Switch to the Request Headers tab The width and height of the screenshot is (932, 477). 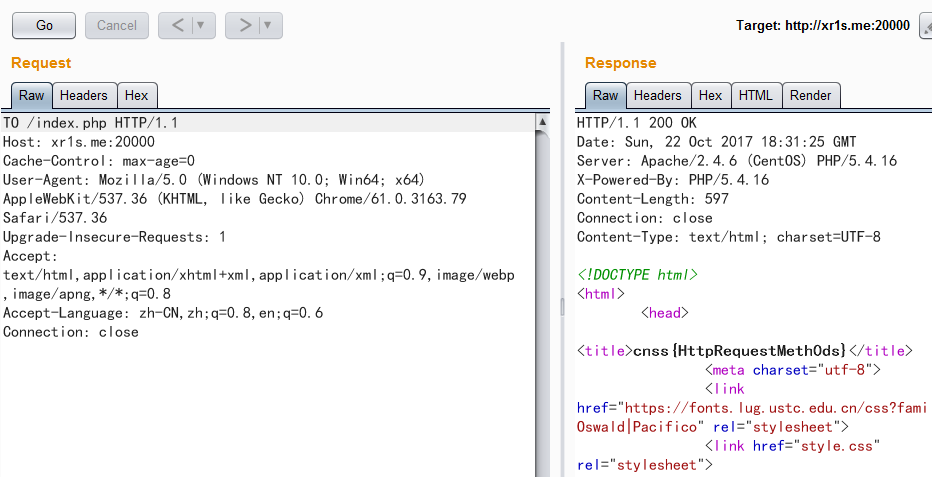point(83,95)
